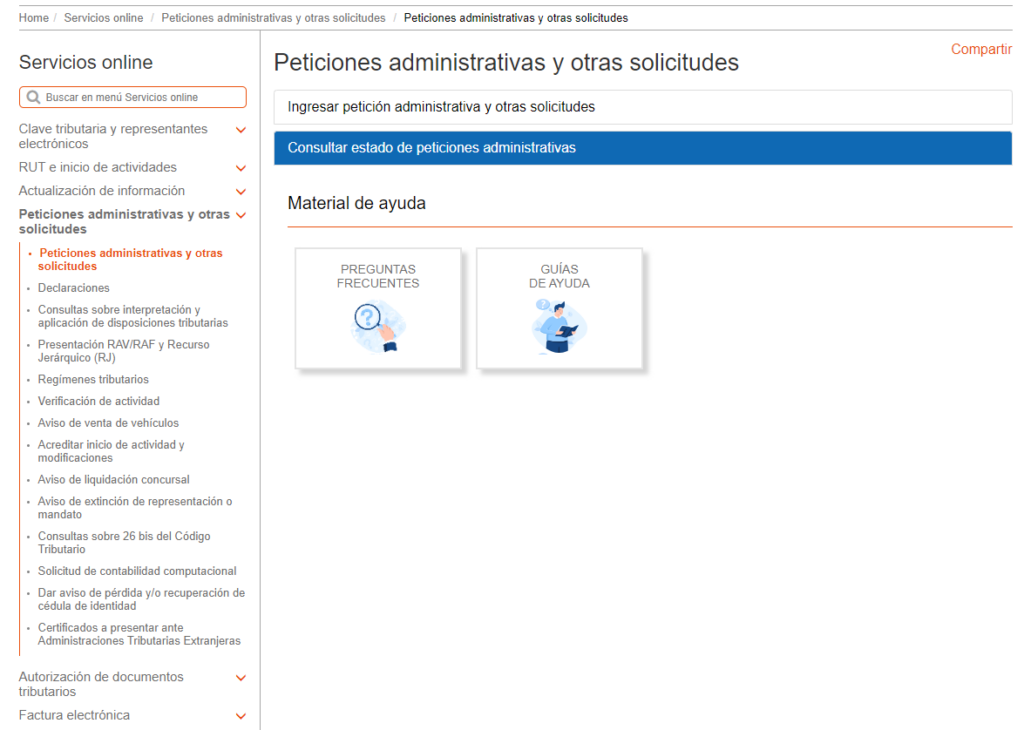1024x730 pixels.
Task: Click the Servicios online sidebar heading
Action: pos(86,62)
